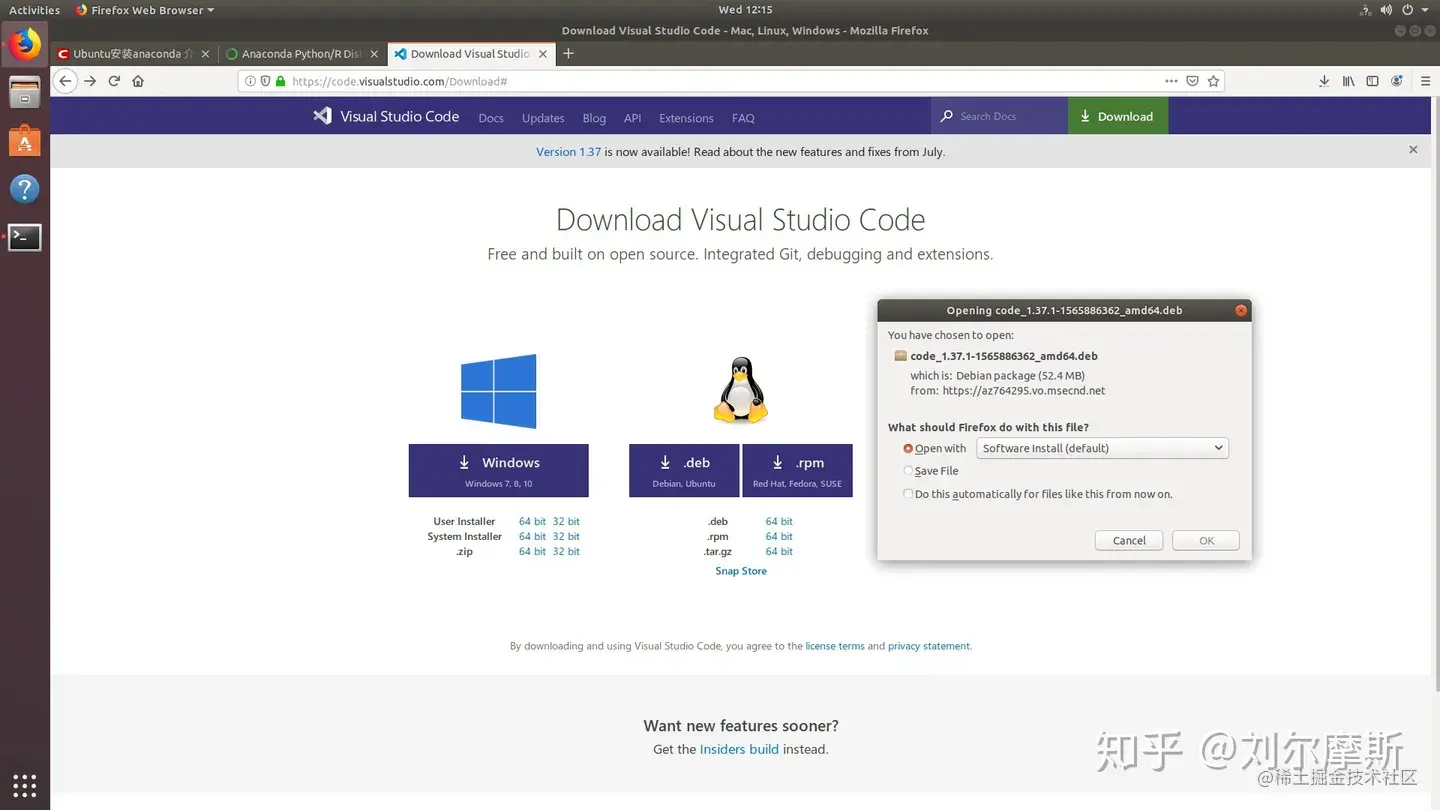
Task: Show site information via the info icon
Action: click(250, 81)
